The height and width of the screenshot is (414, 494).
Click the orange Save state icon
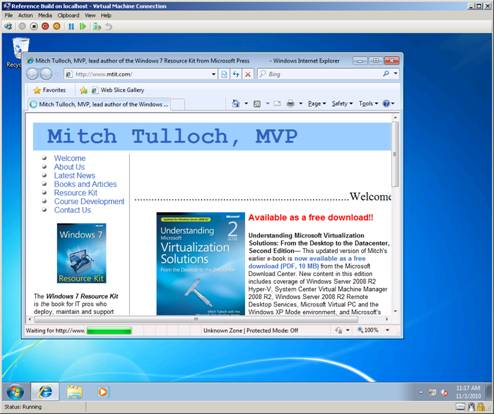pos(57,26)
